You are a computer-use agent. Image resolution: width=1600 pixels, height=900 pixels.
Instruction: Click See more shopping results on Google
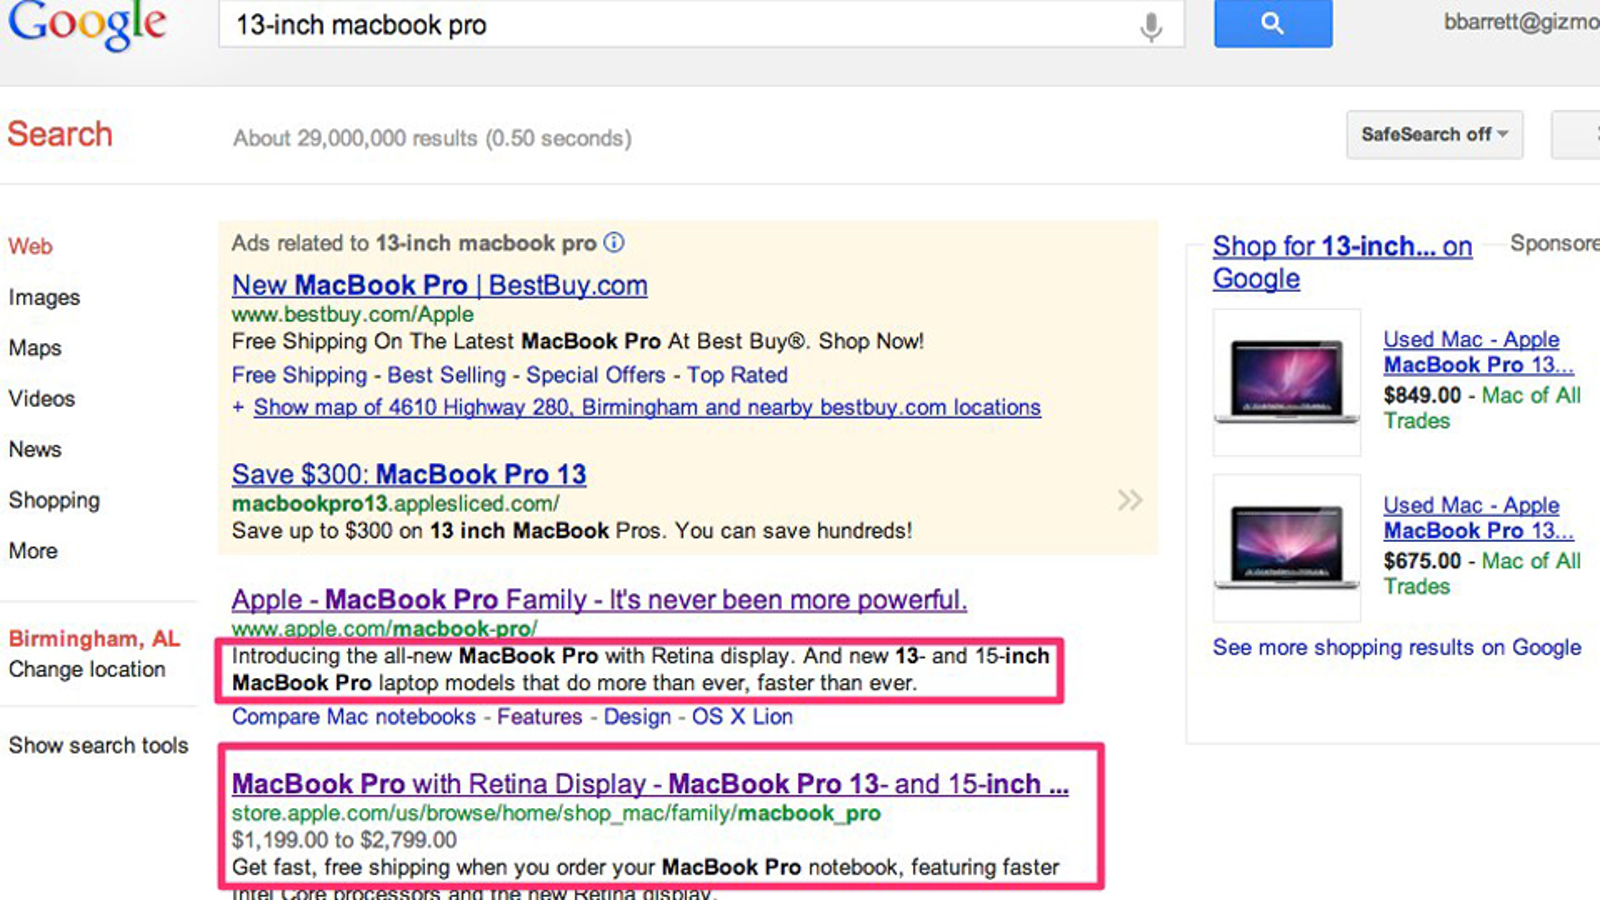coord(1397,647)
